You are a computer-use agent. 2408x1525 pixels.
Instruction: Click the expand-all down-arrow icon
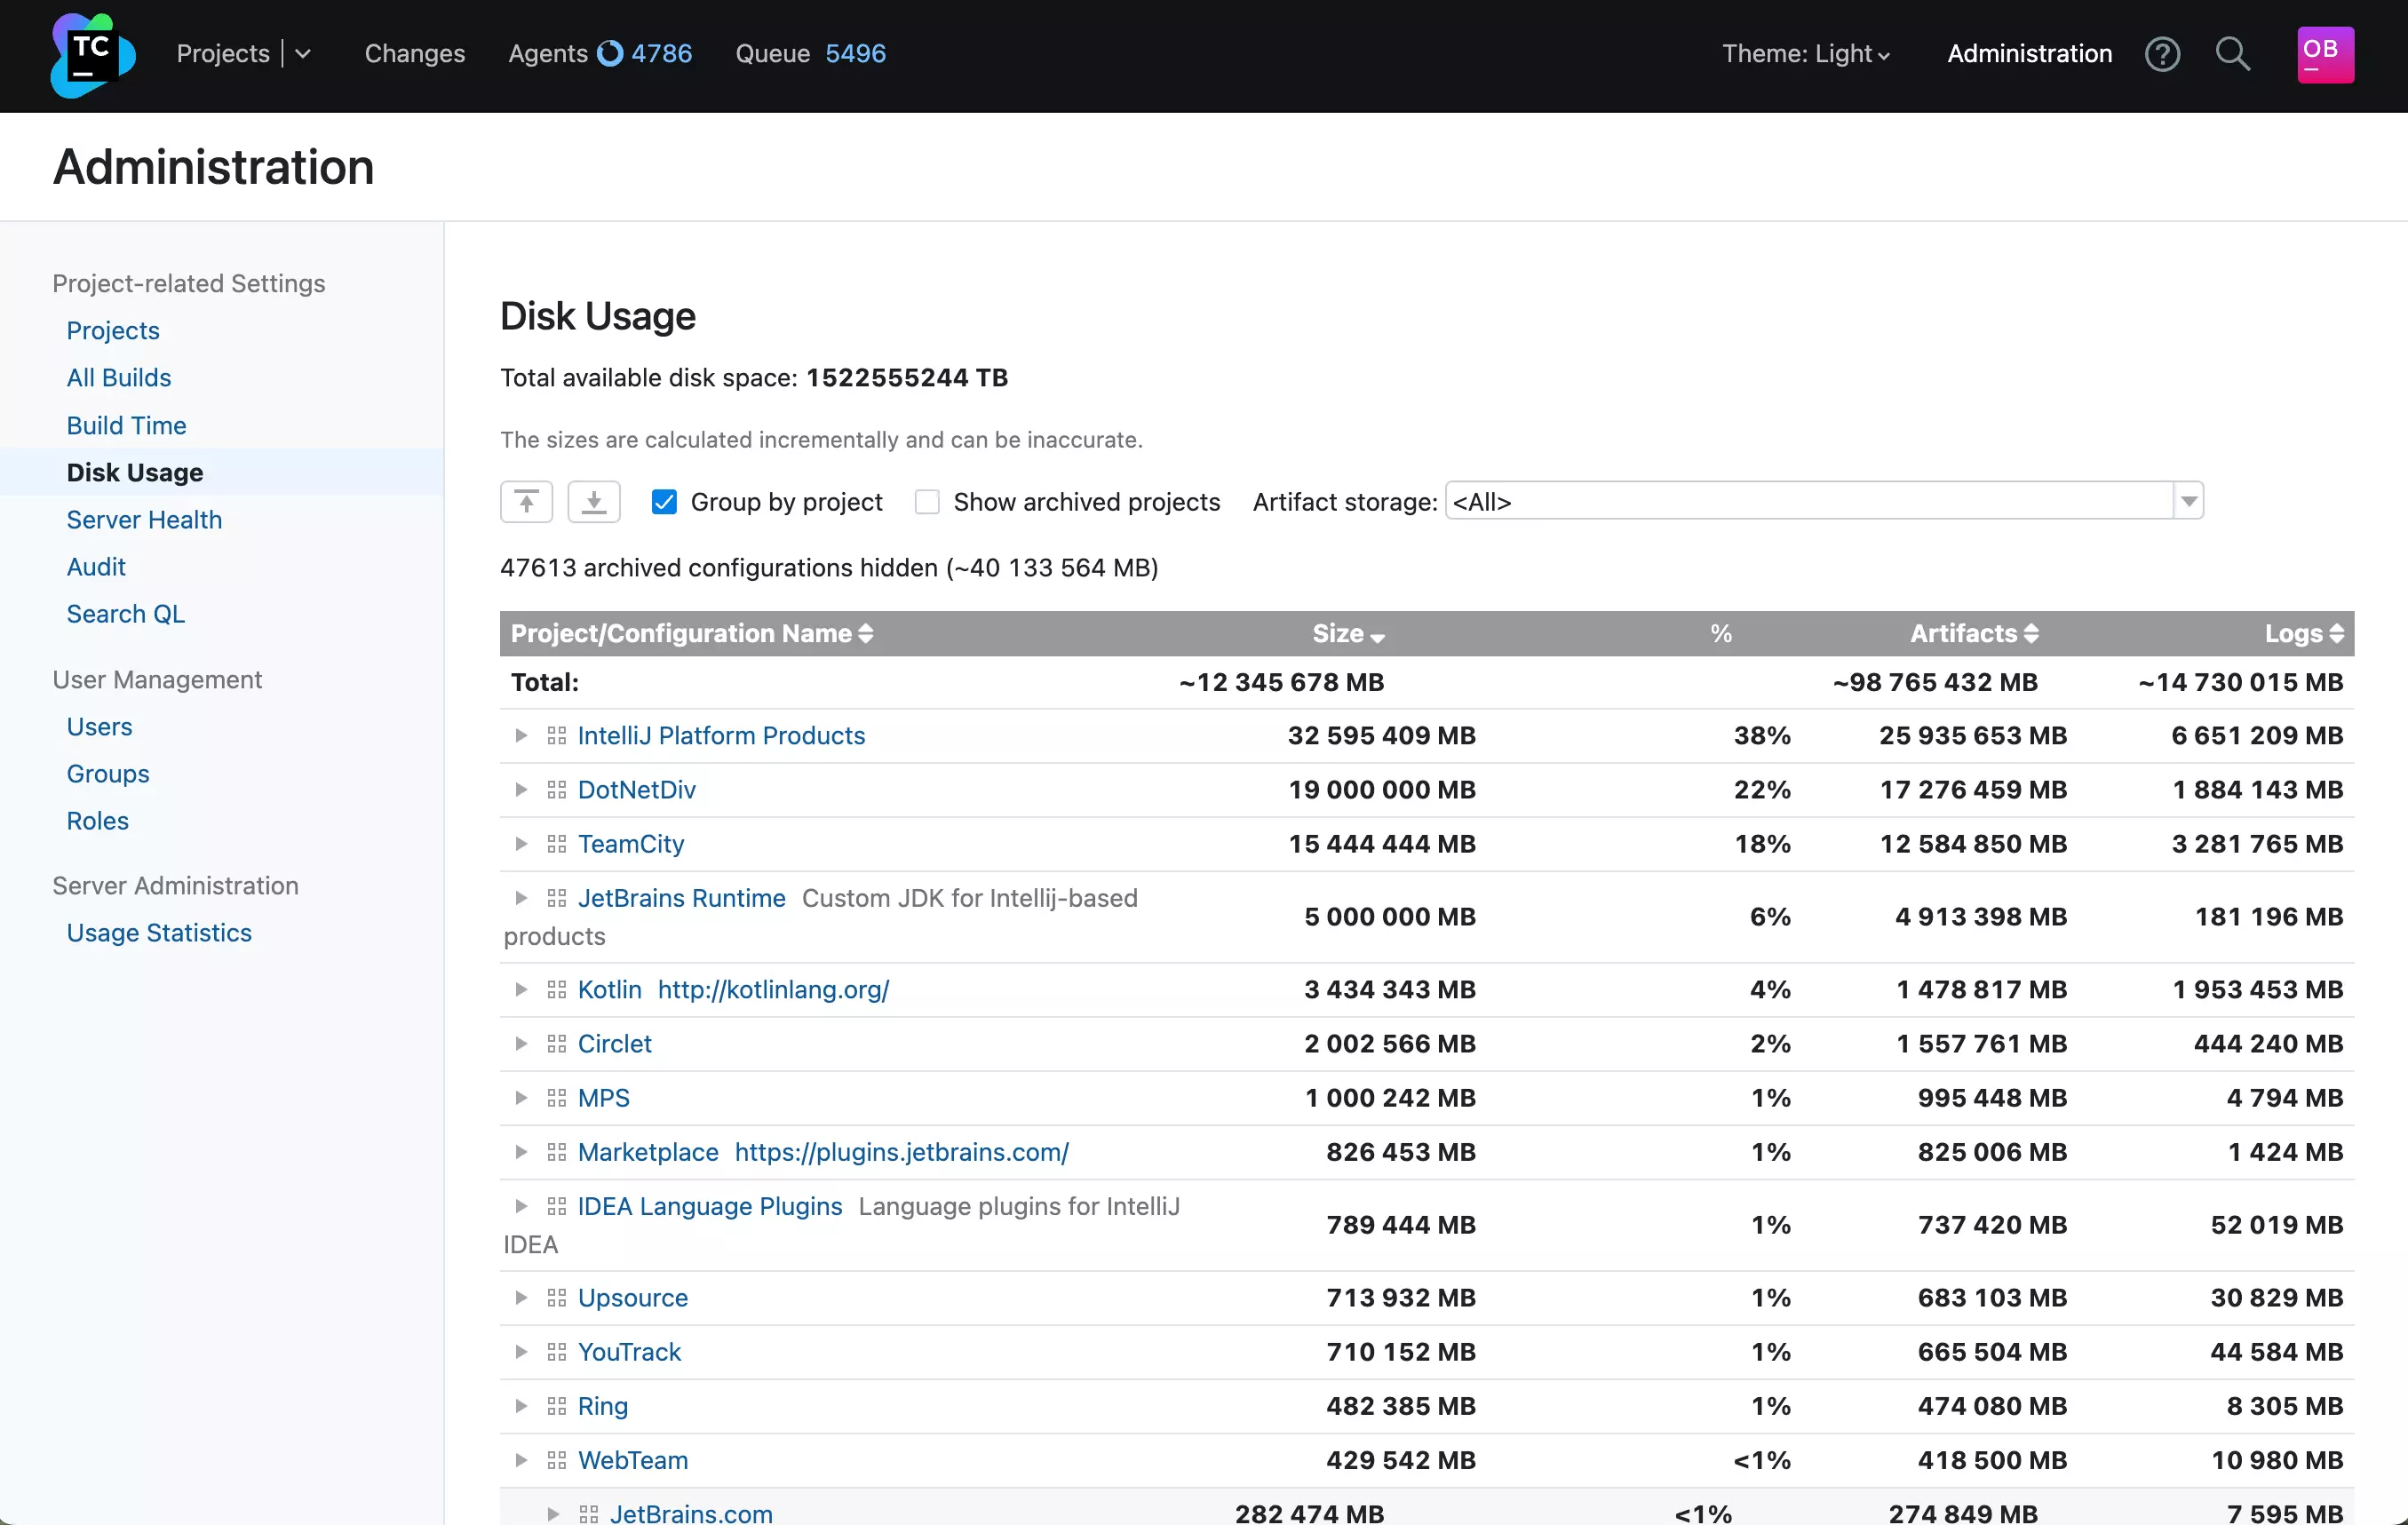[x=594, y=501]
